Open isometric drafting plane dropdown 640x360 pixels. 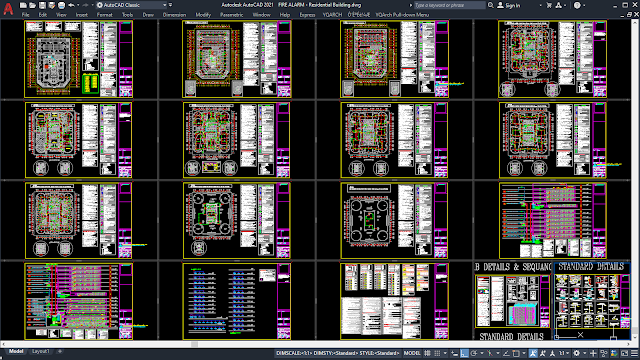click(498, 353)
